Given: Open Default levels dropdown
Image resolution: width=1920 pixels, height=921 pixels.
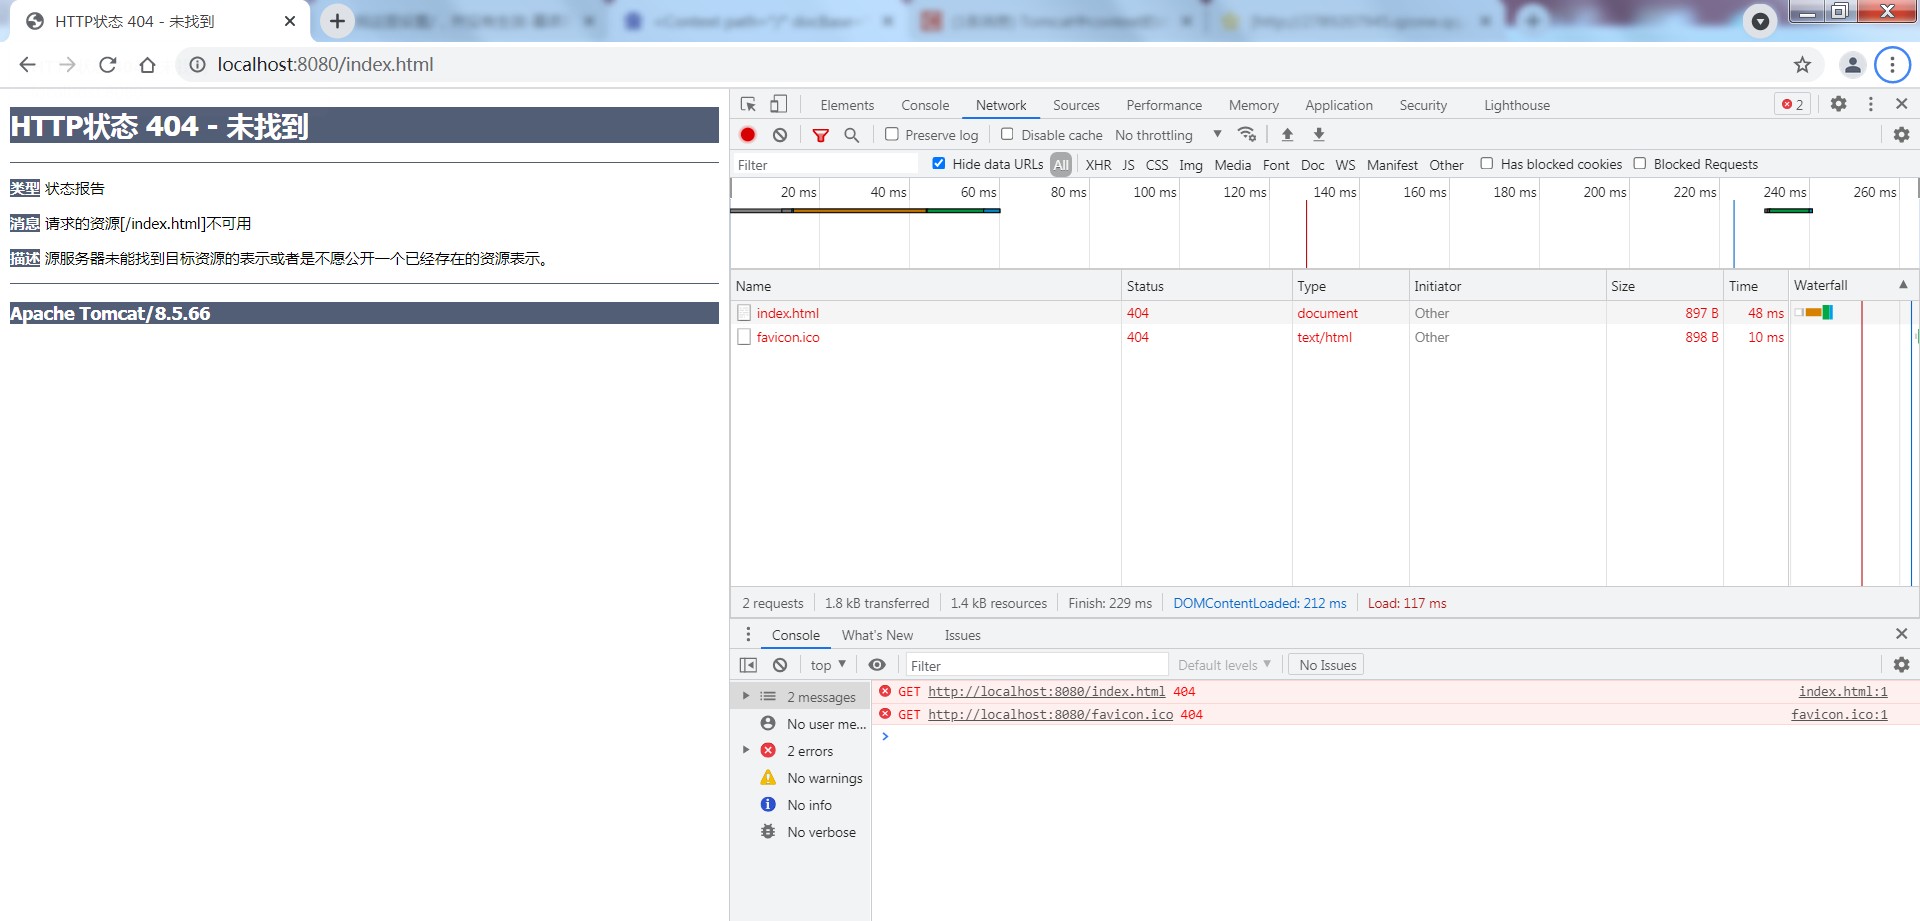Looking at the screenshot, I should click(1224, 665).
